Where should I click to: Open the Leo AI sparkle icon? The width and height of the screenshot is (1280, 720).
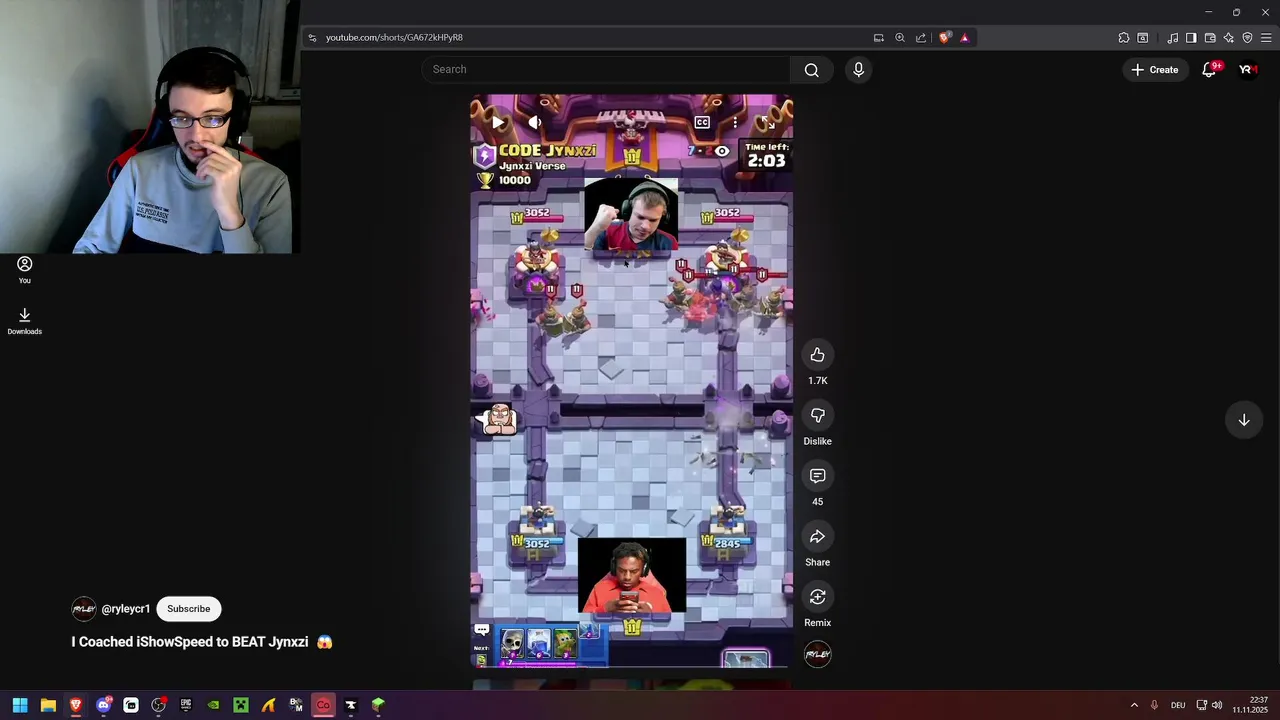coord(1229,37)
